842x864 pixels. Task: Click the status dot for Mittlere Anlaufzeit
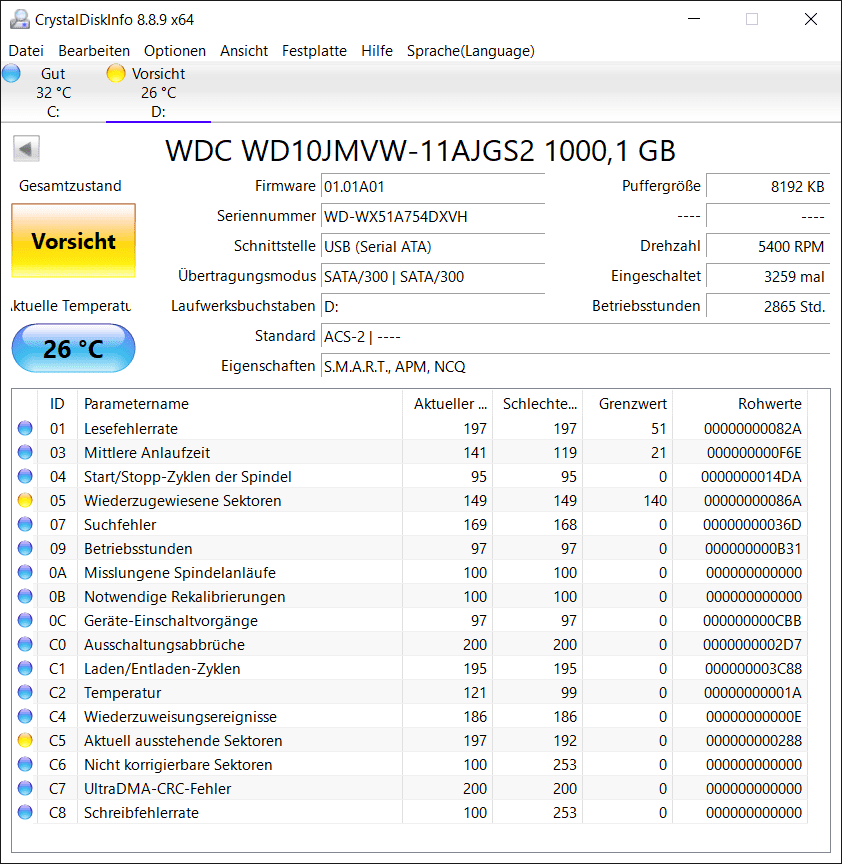point(25,452)
